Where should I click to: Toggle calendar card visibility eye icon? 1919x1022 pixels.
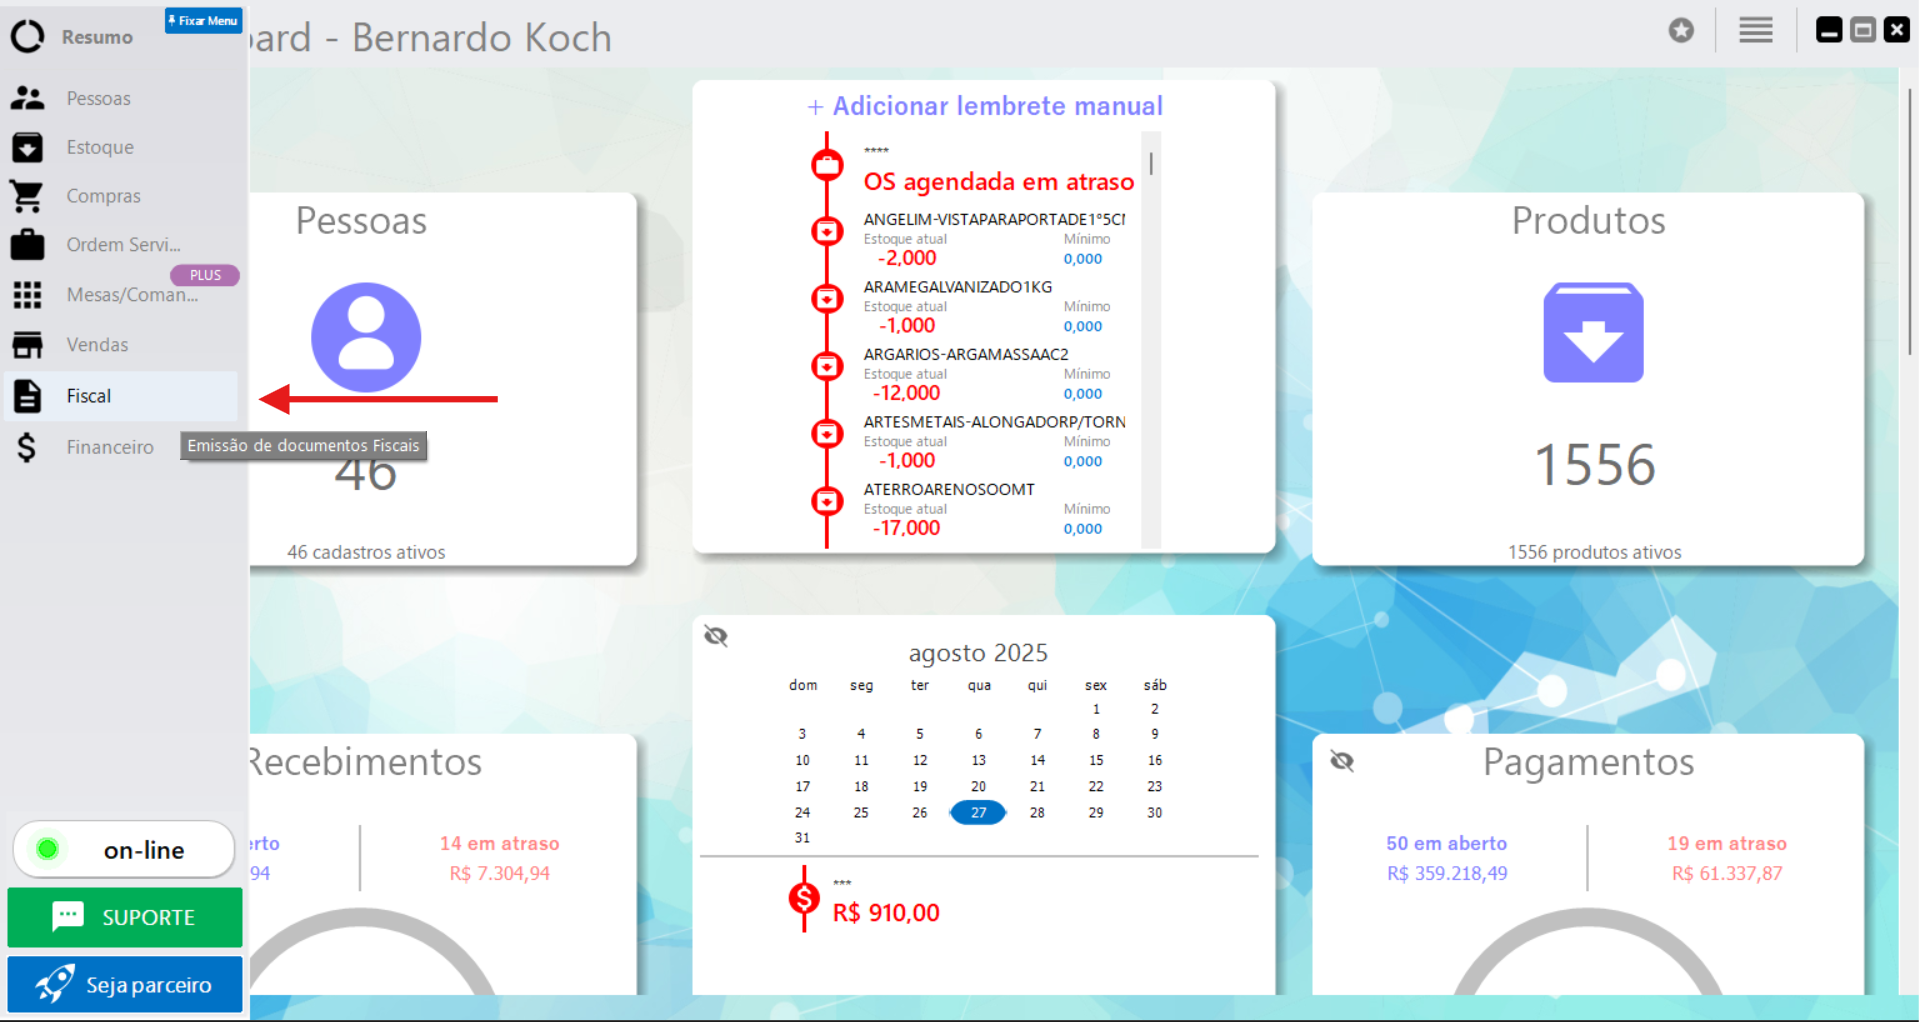716,636
